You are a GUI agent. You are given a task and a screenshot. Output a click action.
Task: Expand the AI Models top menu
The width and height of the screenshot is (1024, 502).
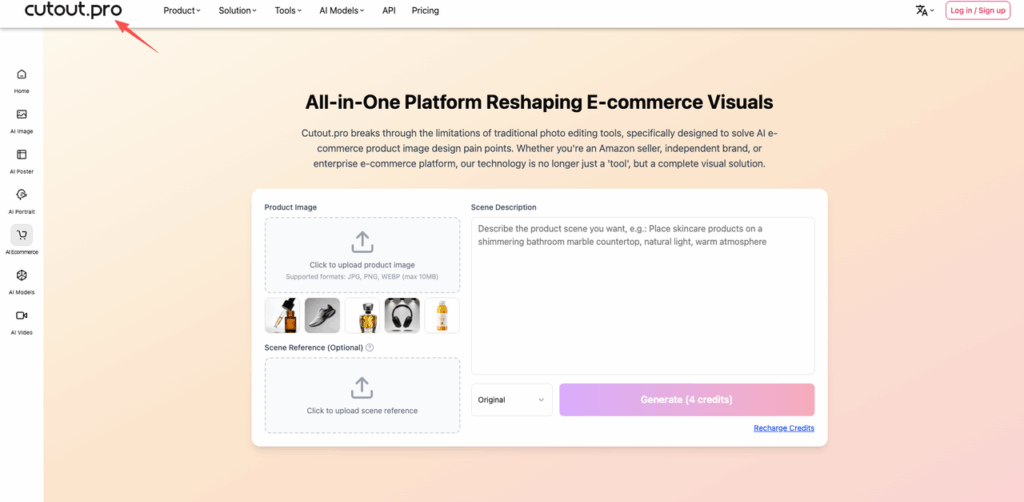pyautogui.click(x=342, y=10)
